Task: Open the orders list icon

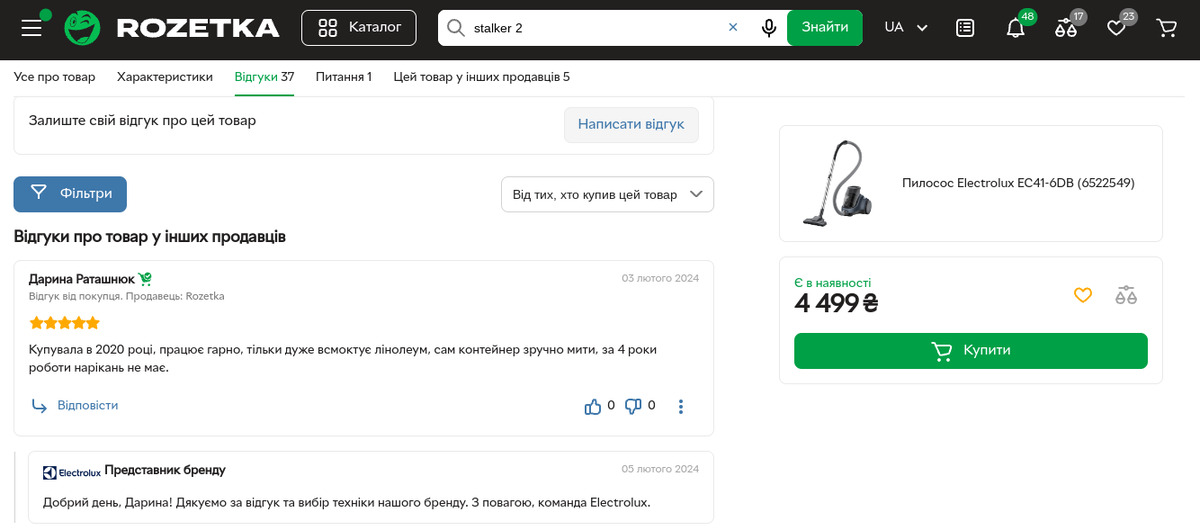Action: tap(965, 28)
